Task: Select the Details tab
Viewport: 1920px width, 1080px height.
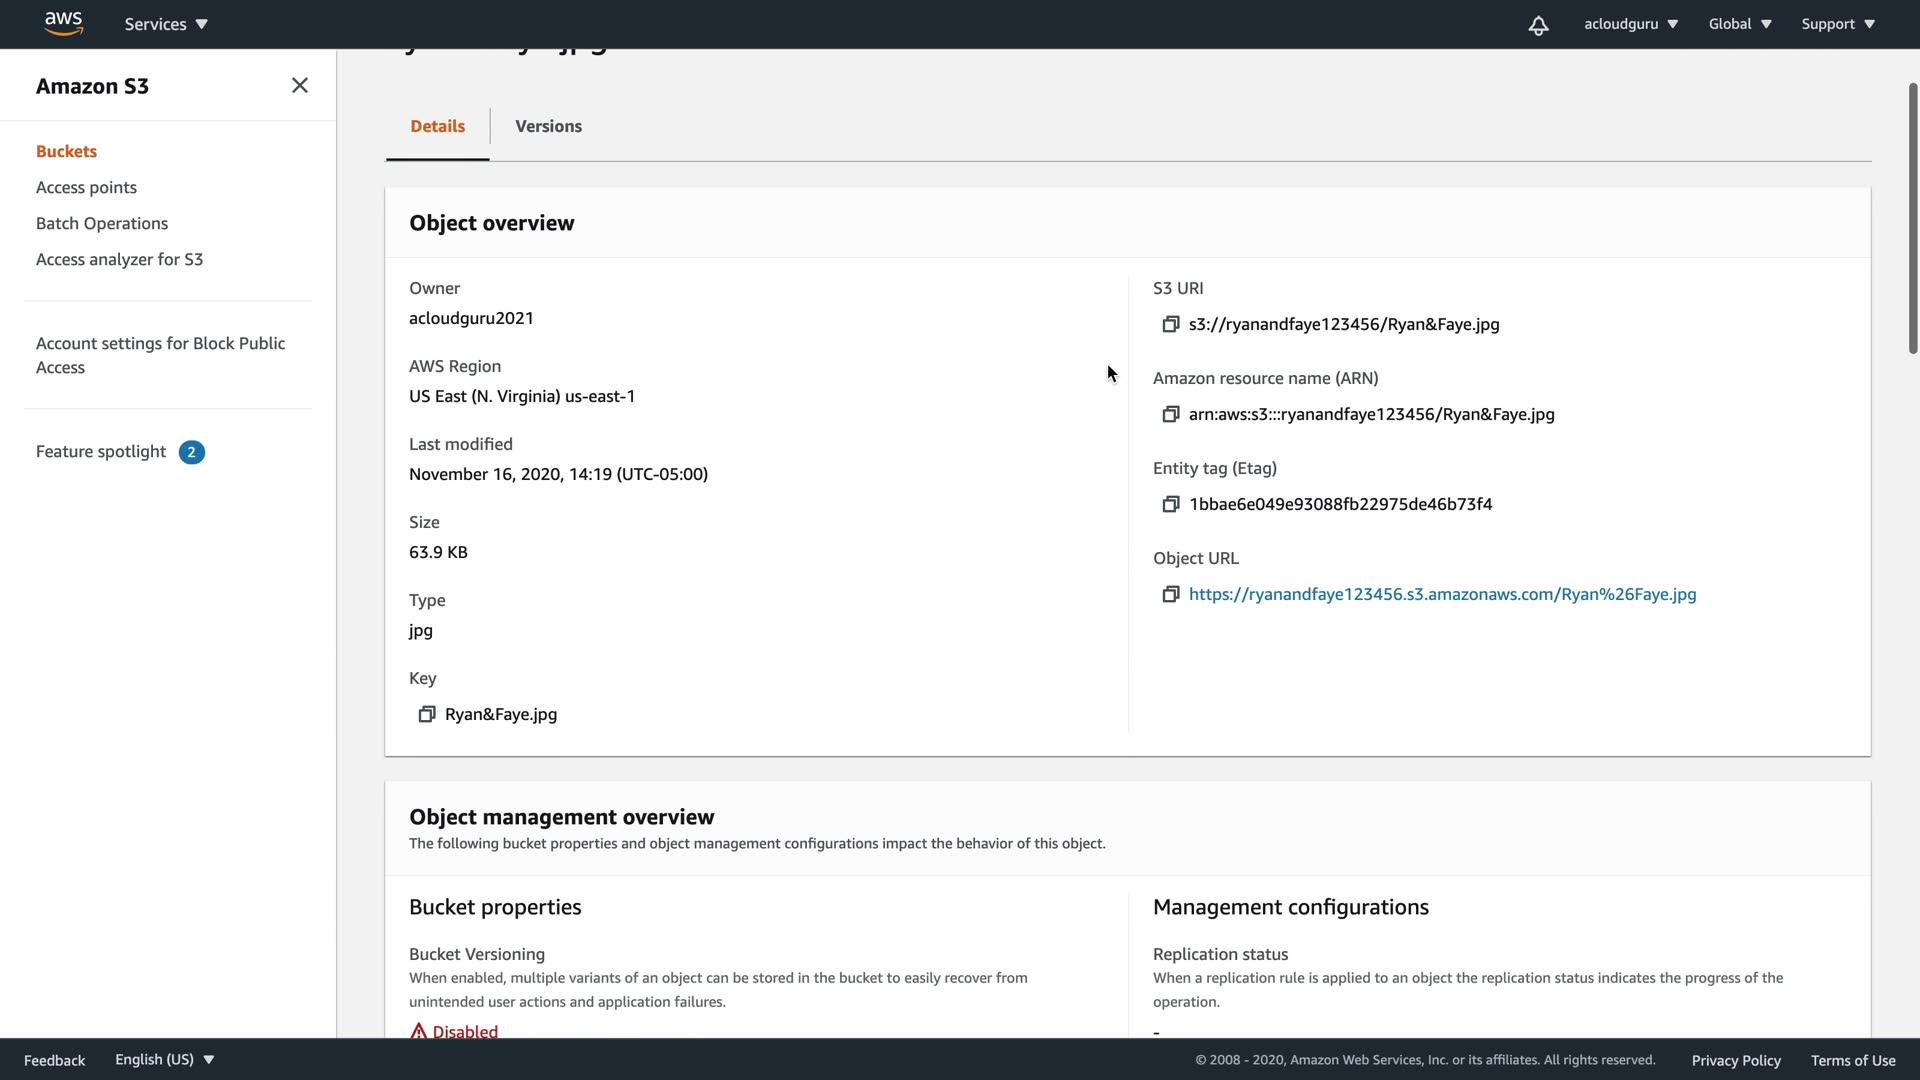Action: (437, 126)
